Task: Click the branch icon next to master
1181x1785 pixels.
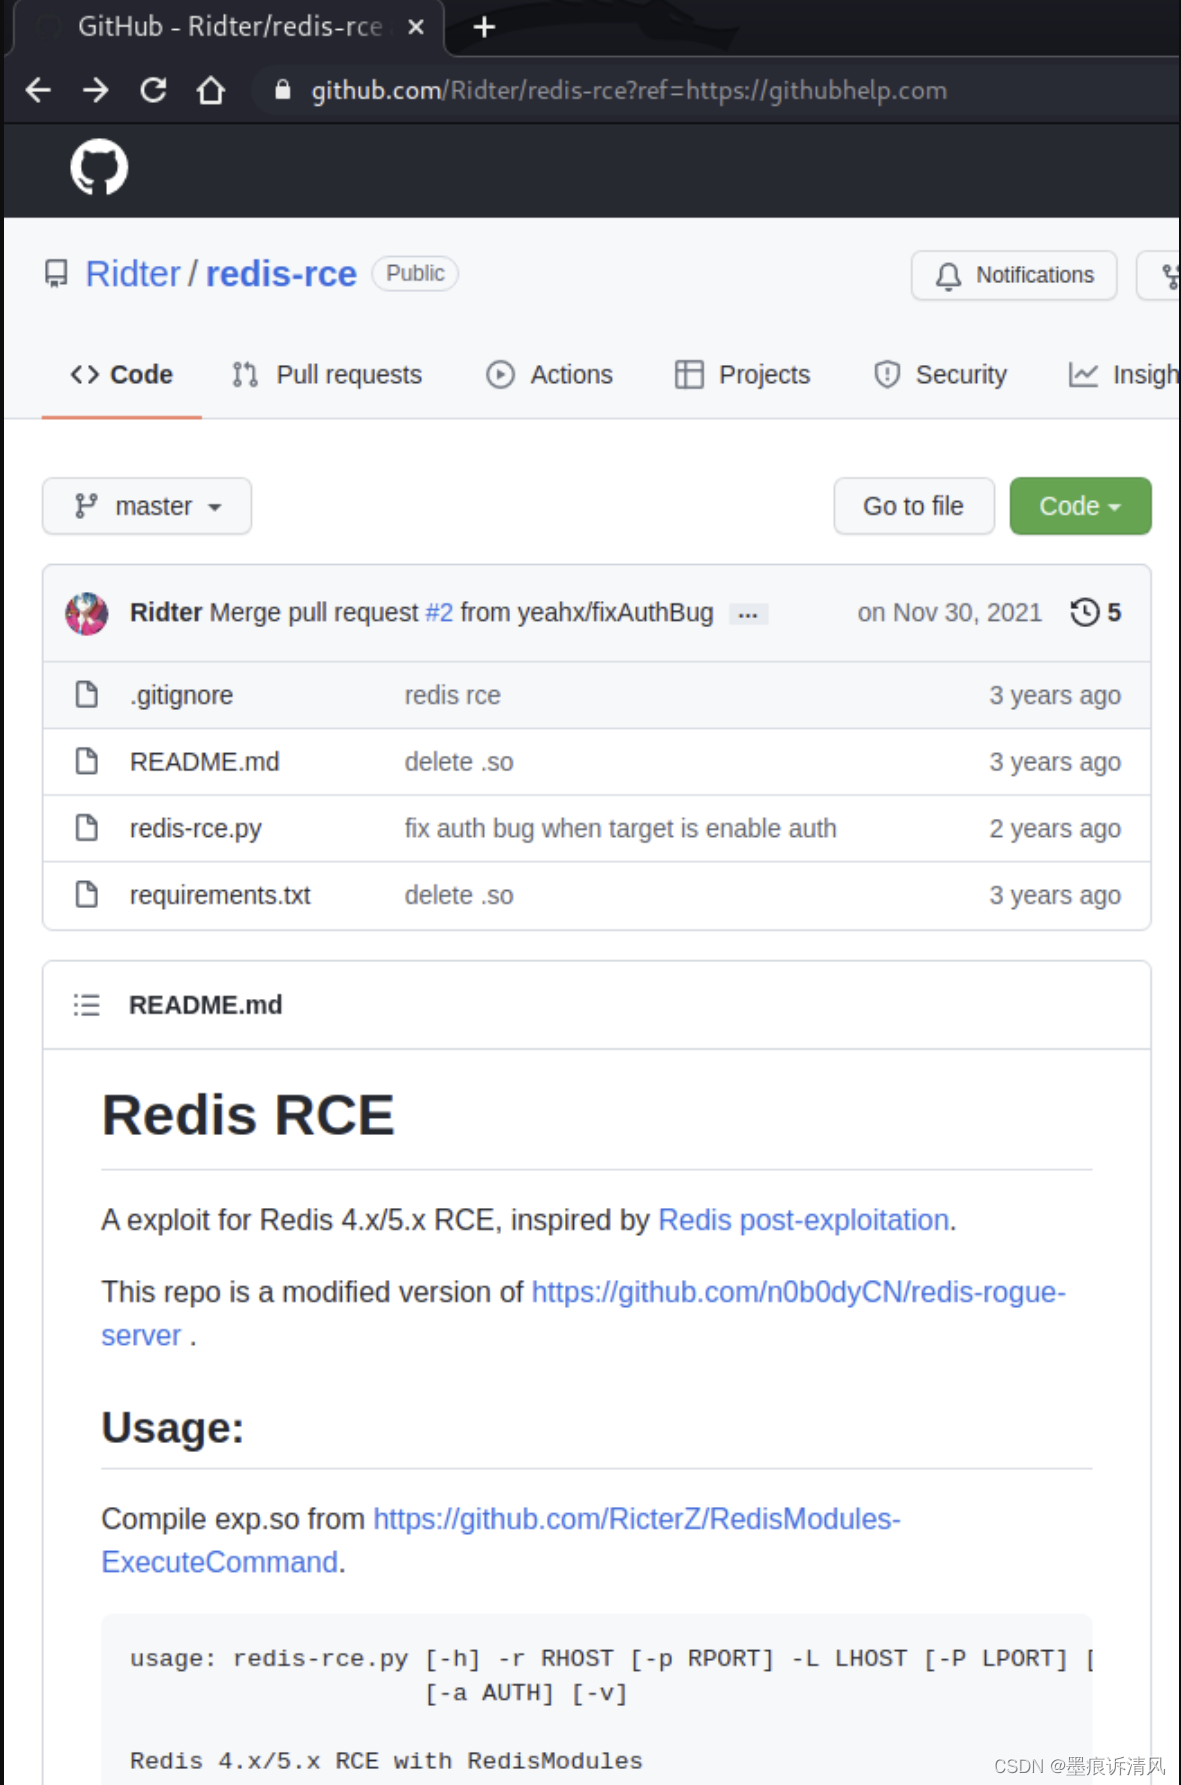Action: (86, 506)
